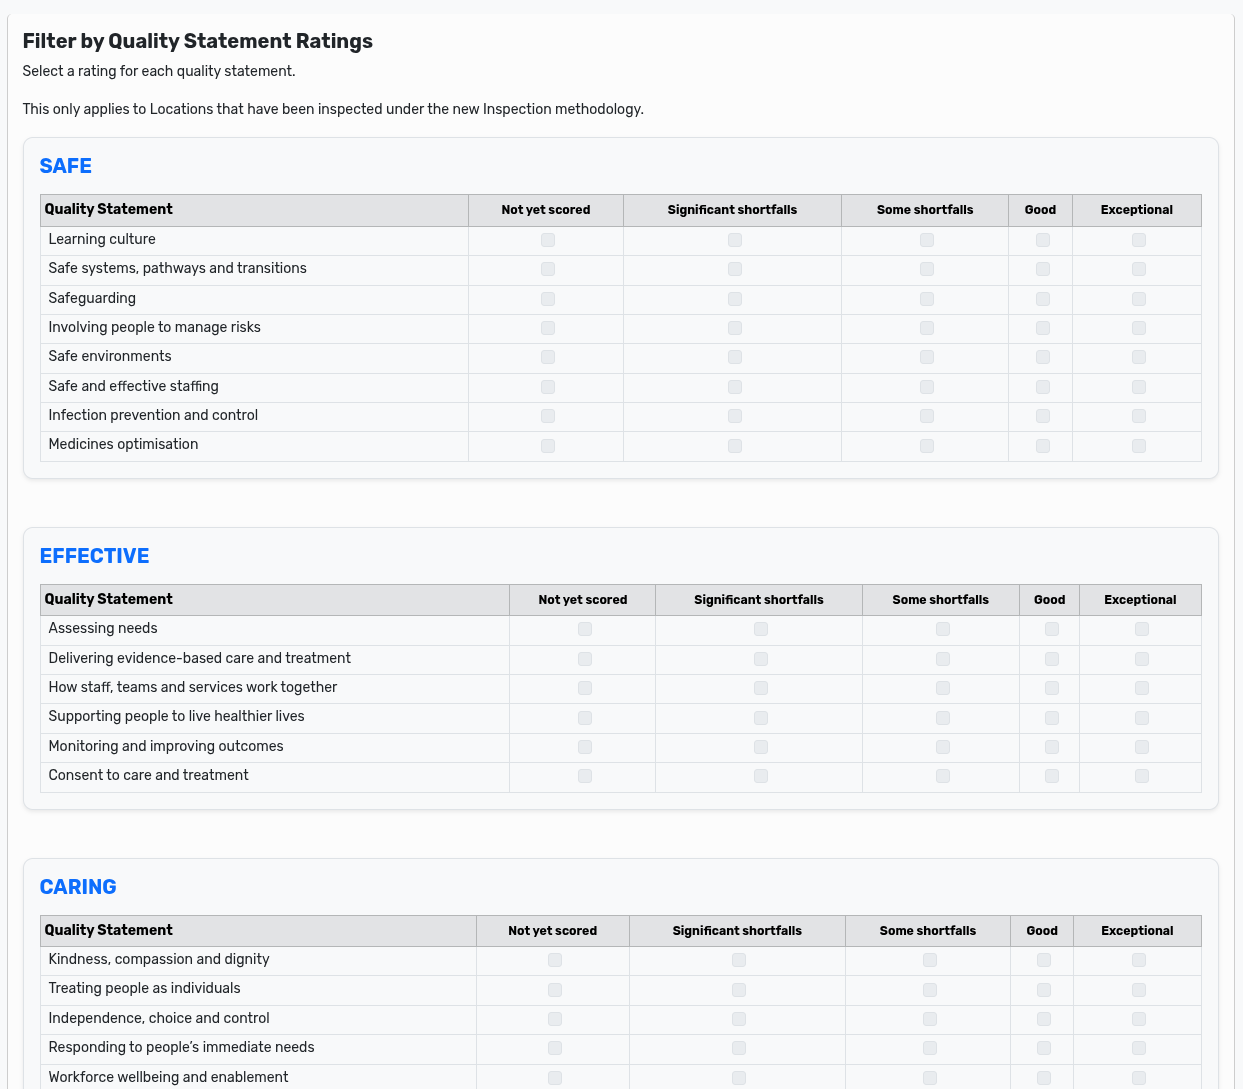This screenshot has height=1089, width=1243.
Task: Check 'Exceptional' for Involving people to manage risks
Action: point(1137,328)
